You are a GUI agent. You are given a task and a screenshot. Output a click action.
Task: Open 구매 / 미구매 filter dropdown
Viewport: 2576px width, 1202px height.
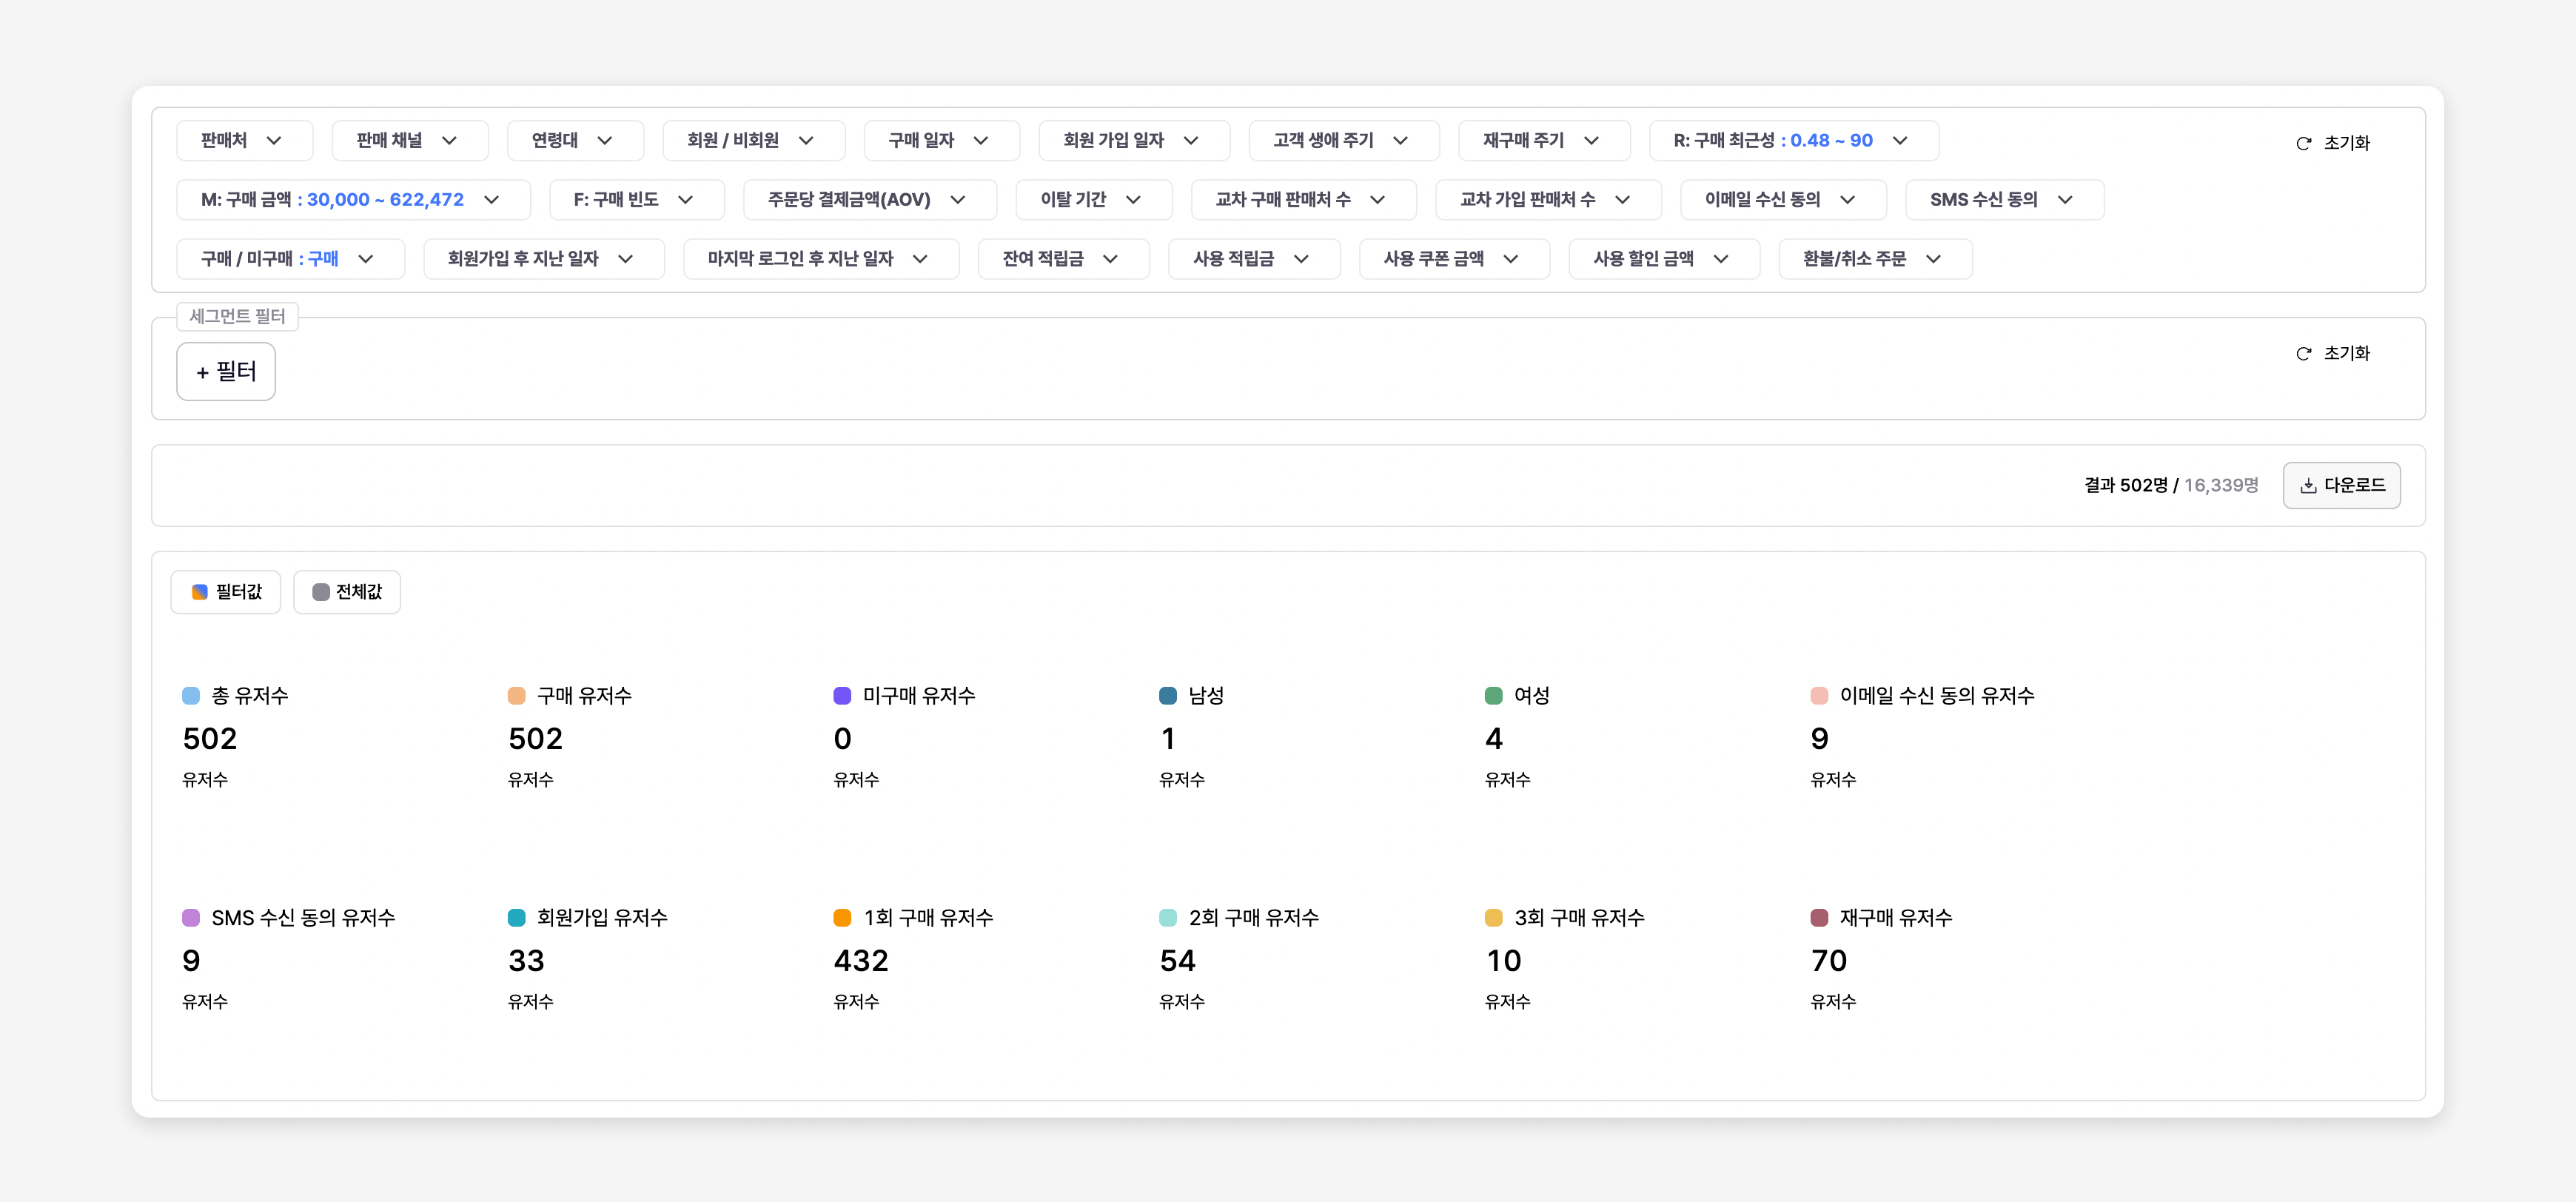pos(290,259)
